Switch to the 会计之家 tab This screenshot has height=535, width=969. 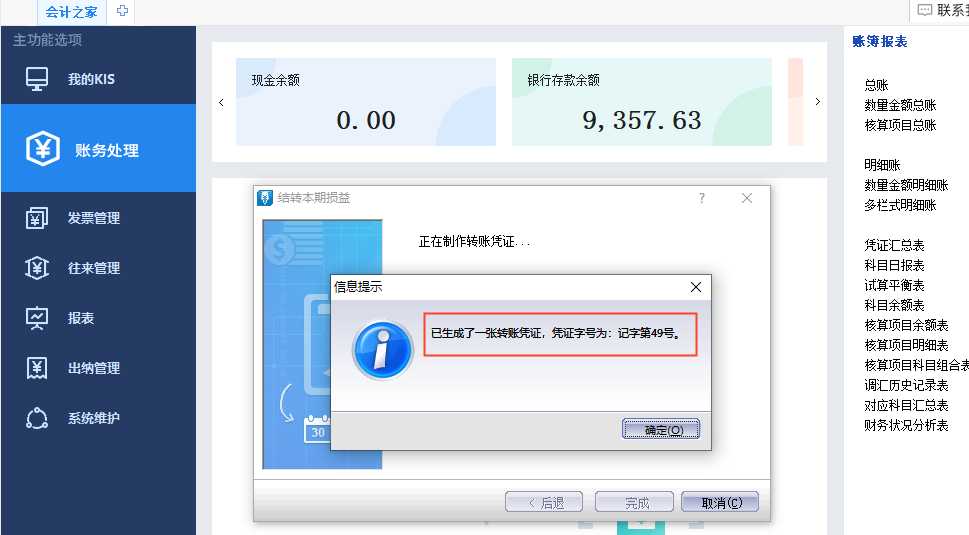(72, 12)
